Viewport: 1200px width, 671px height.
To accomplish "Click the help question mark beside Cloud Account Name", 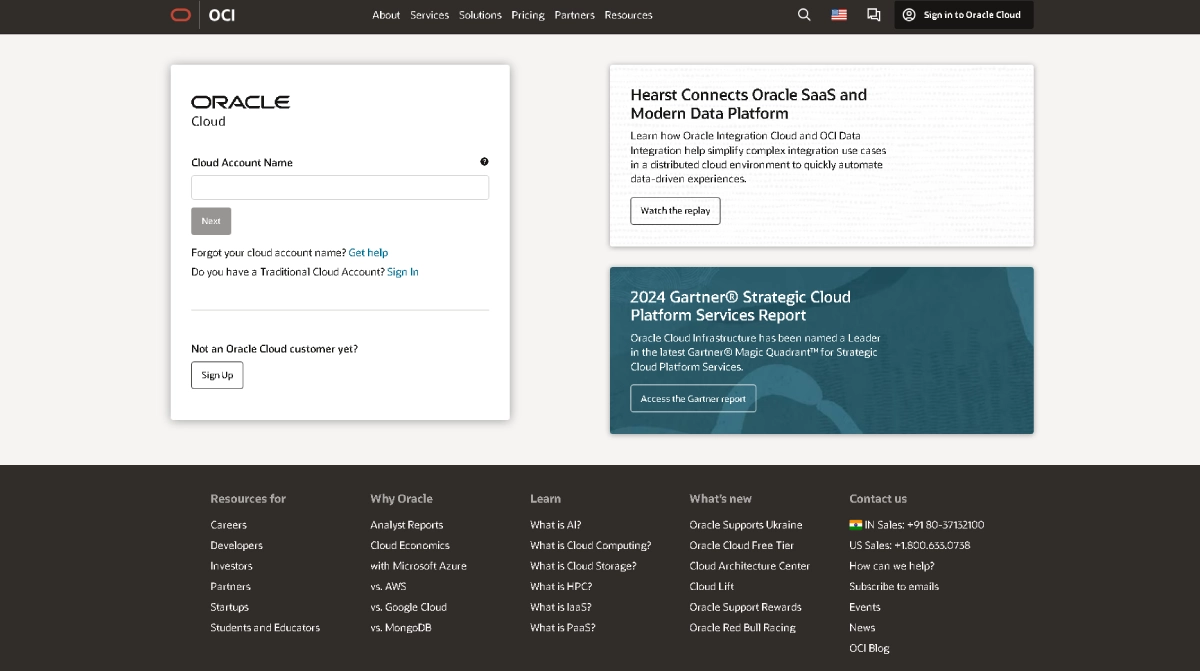I will pyautogui.click(x=484, y=162).
